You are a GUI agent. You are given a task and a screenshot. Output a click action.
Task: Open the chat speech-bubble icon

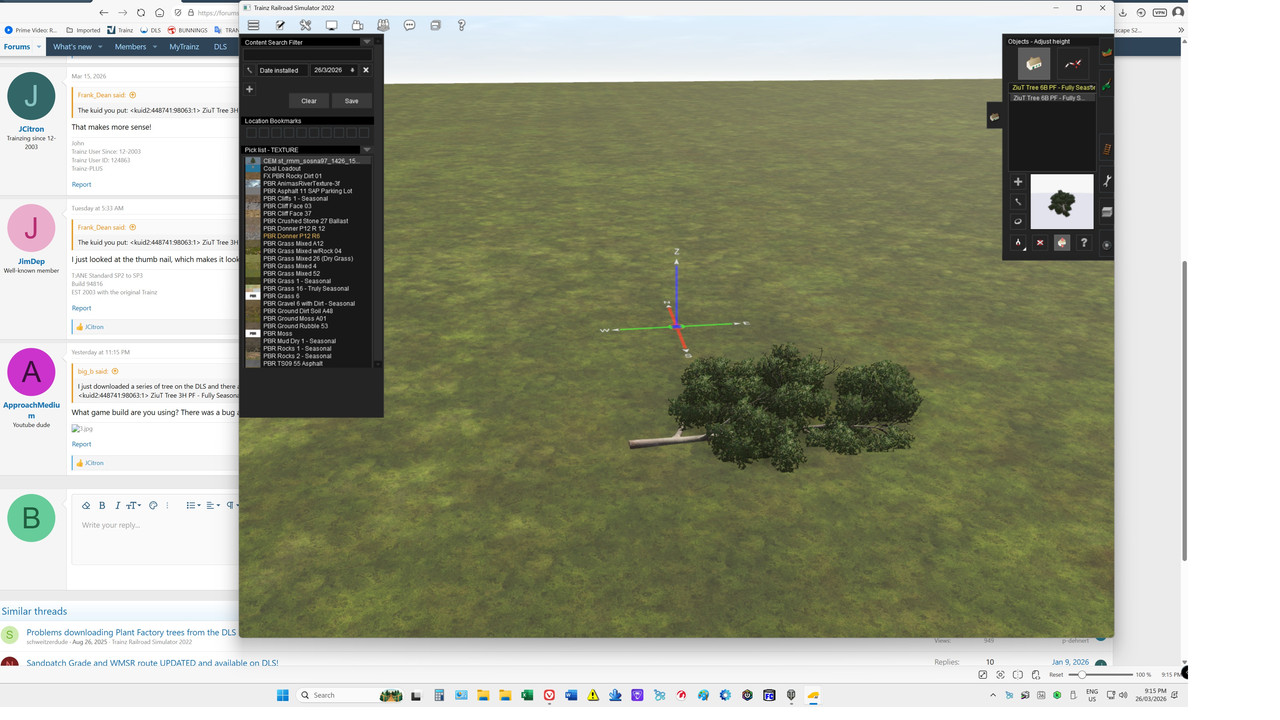coord(409,25)
